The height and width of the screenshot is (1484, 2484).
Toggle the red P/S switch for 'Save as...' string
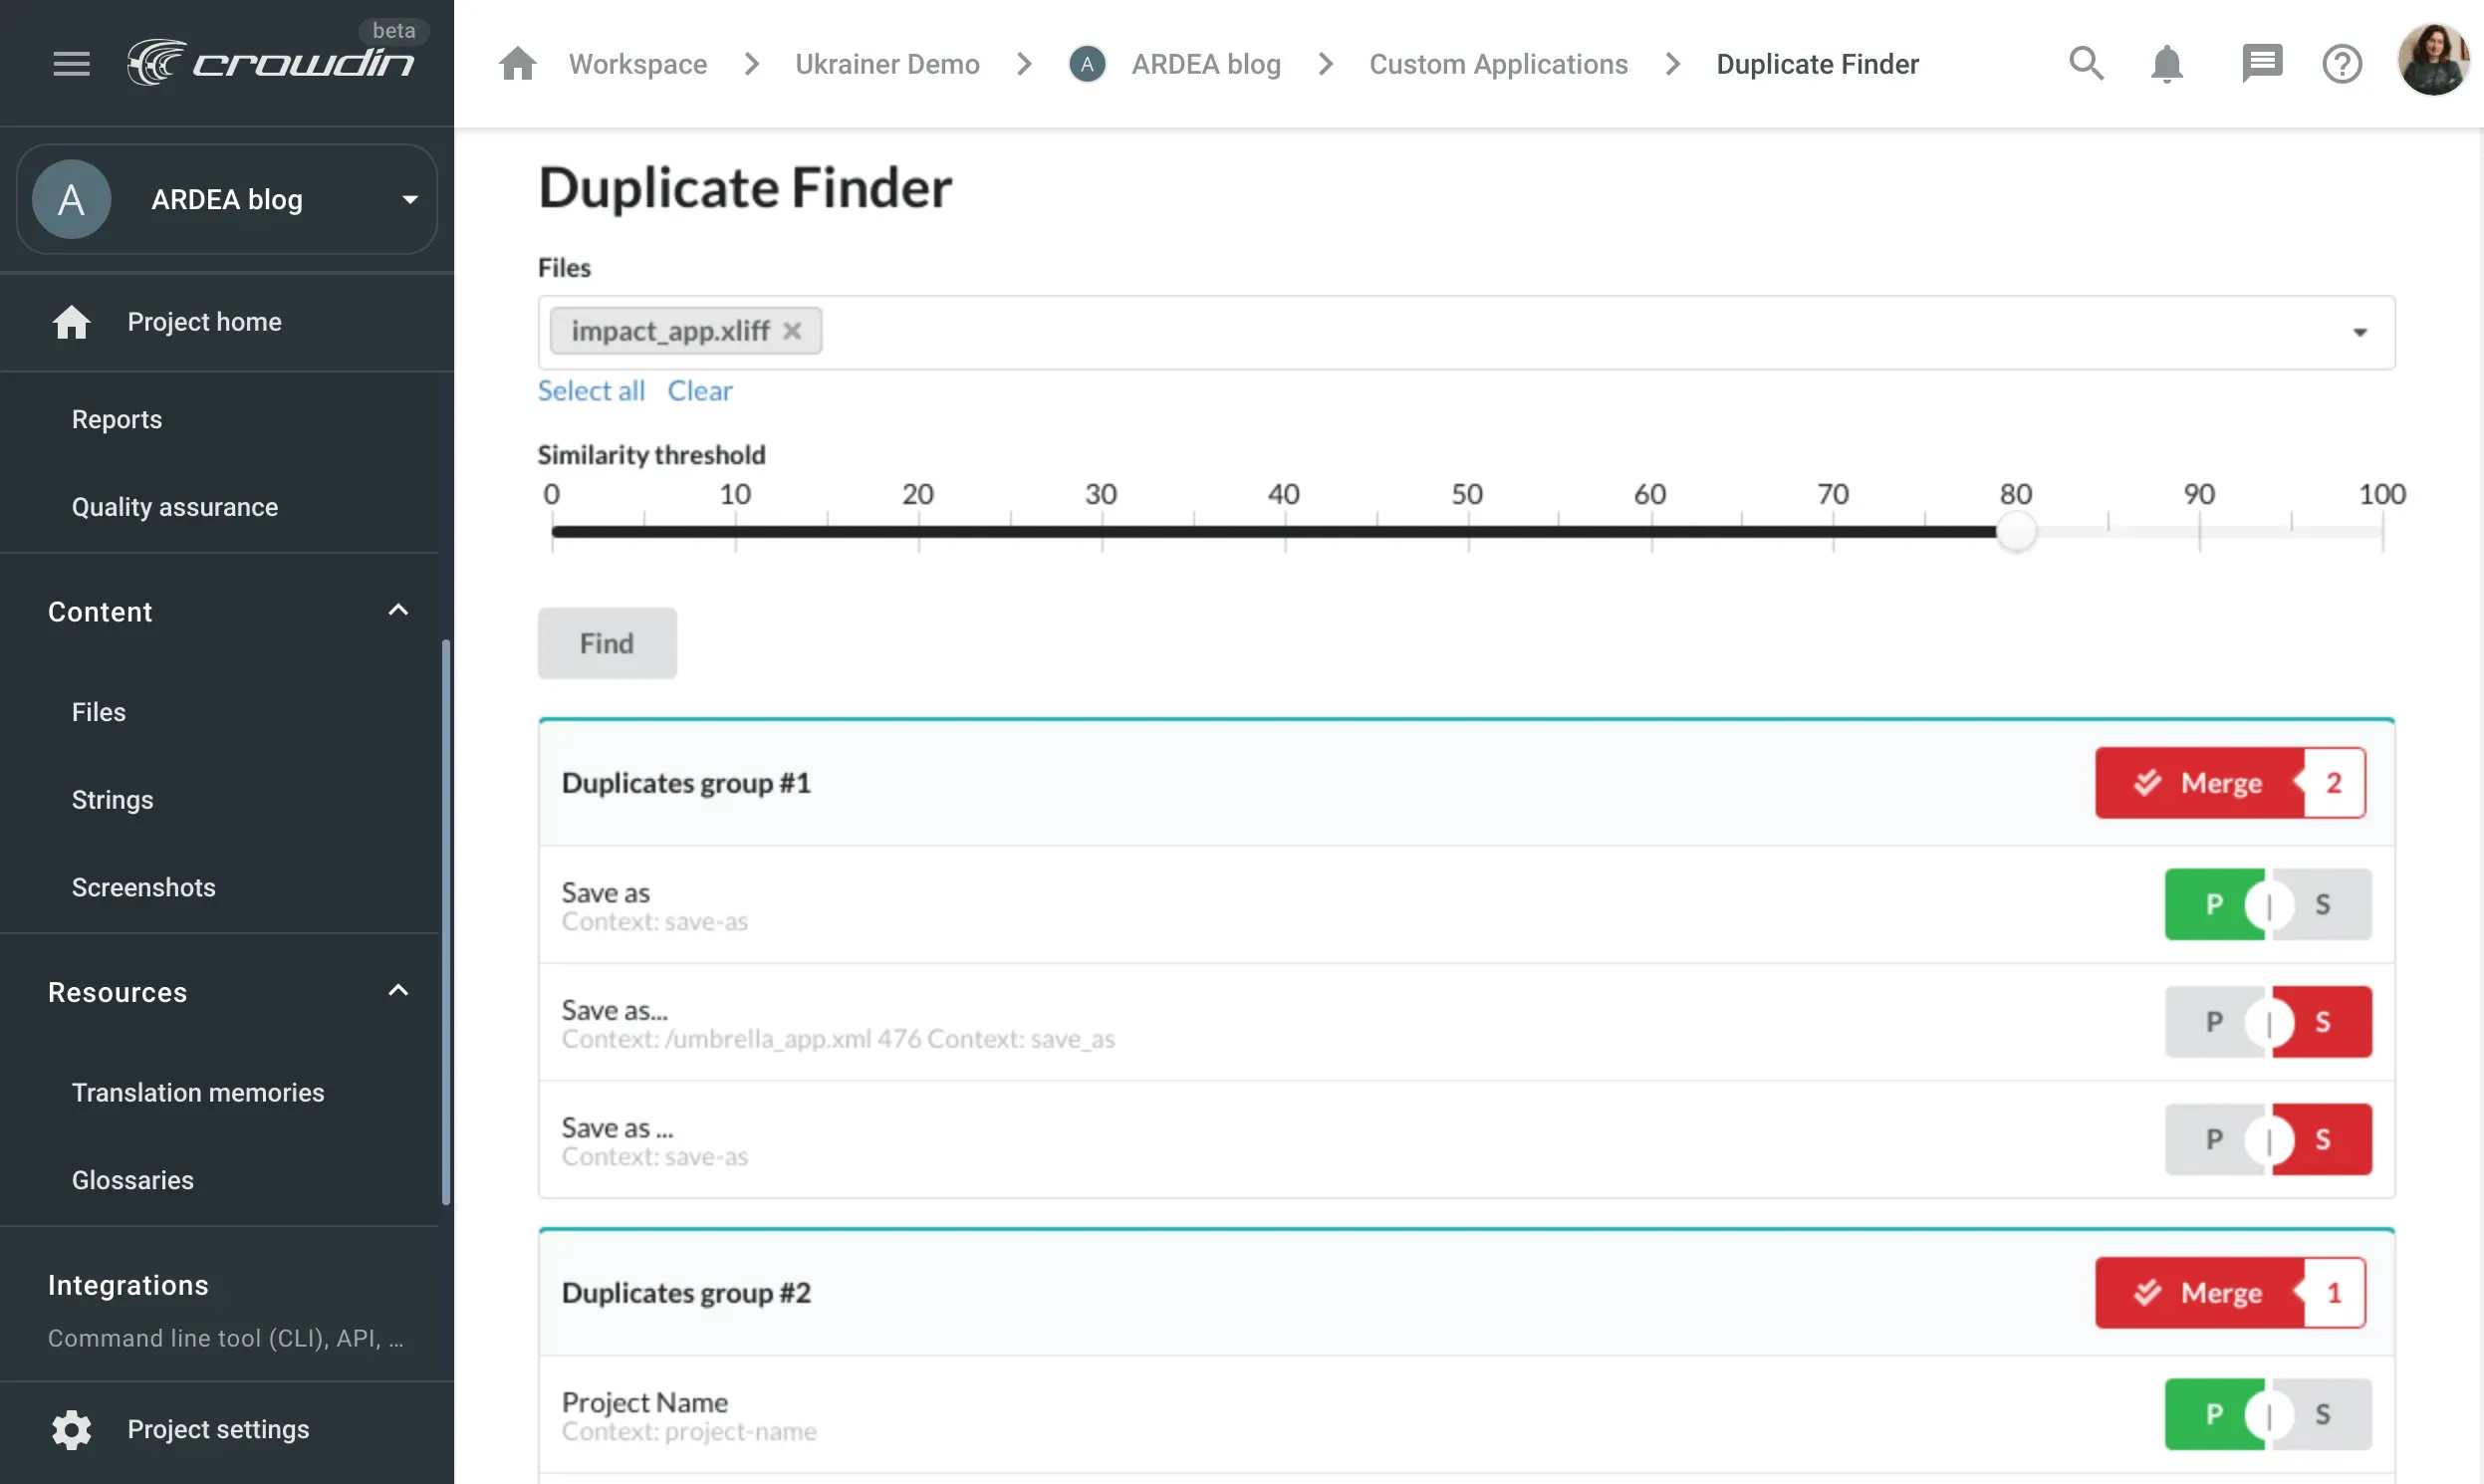click(x=2267, y=1021)
